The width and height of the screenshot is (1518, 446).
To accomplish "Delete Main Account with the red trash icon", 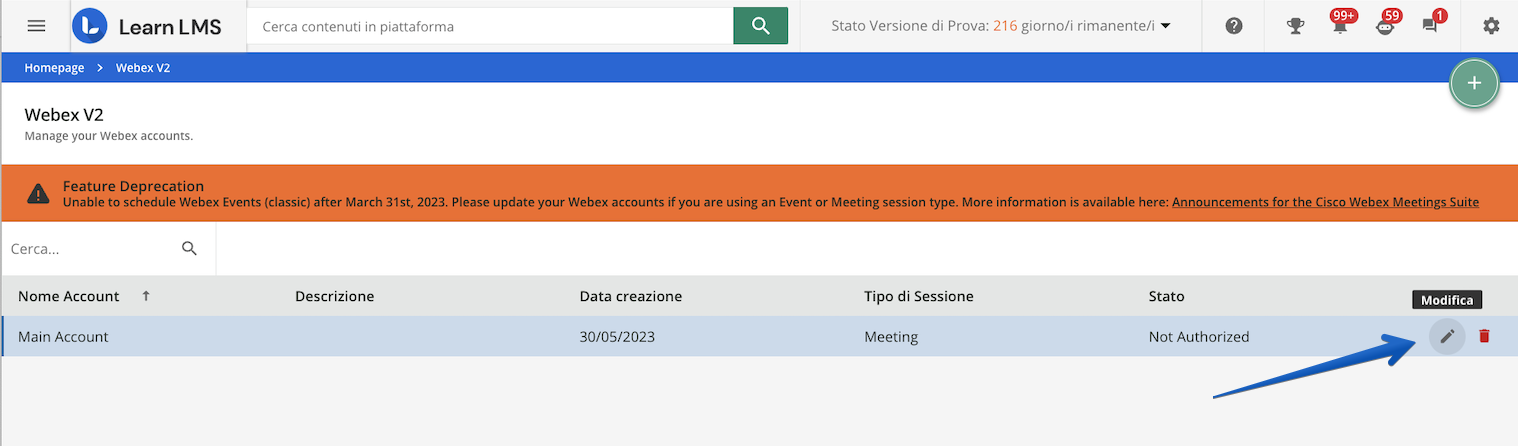I will tap(1484, 336).
